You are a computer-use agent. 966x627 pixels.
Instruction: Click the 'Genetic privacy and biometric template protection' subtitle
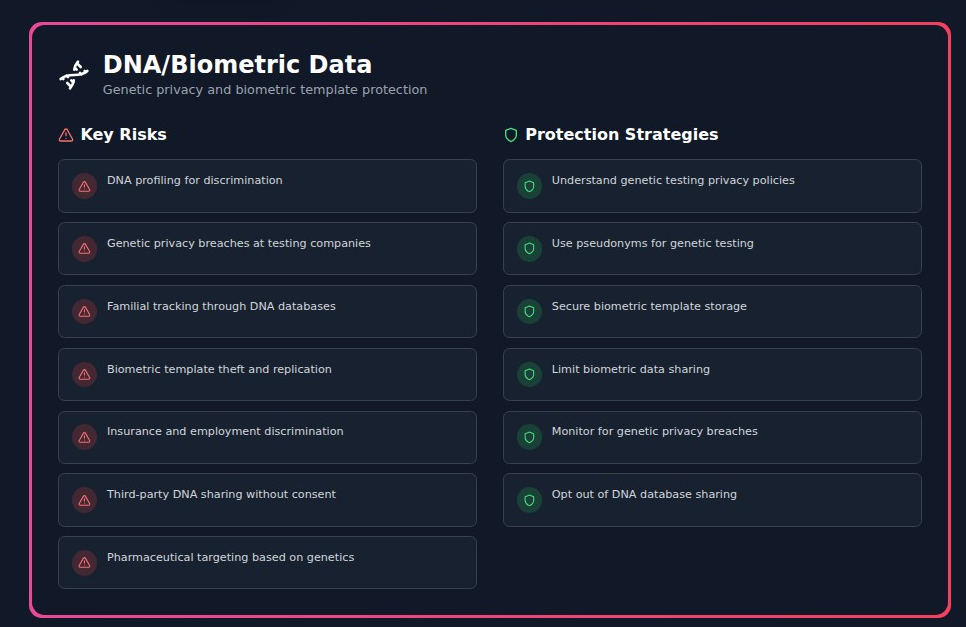point(264,90)
